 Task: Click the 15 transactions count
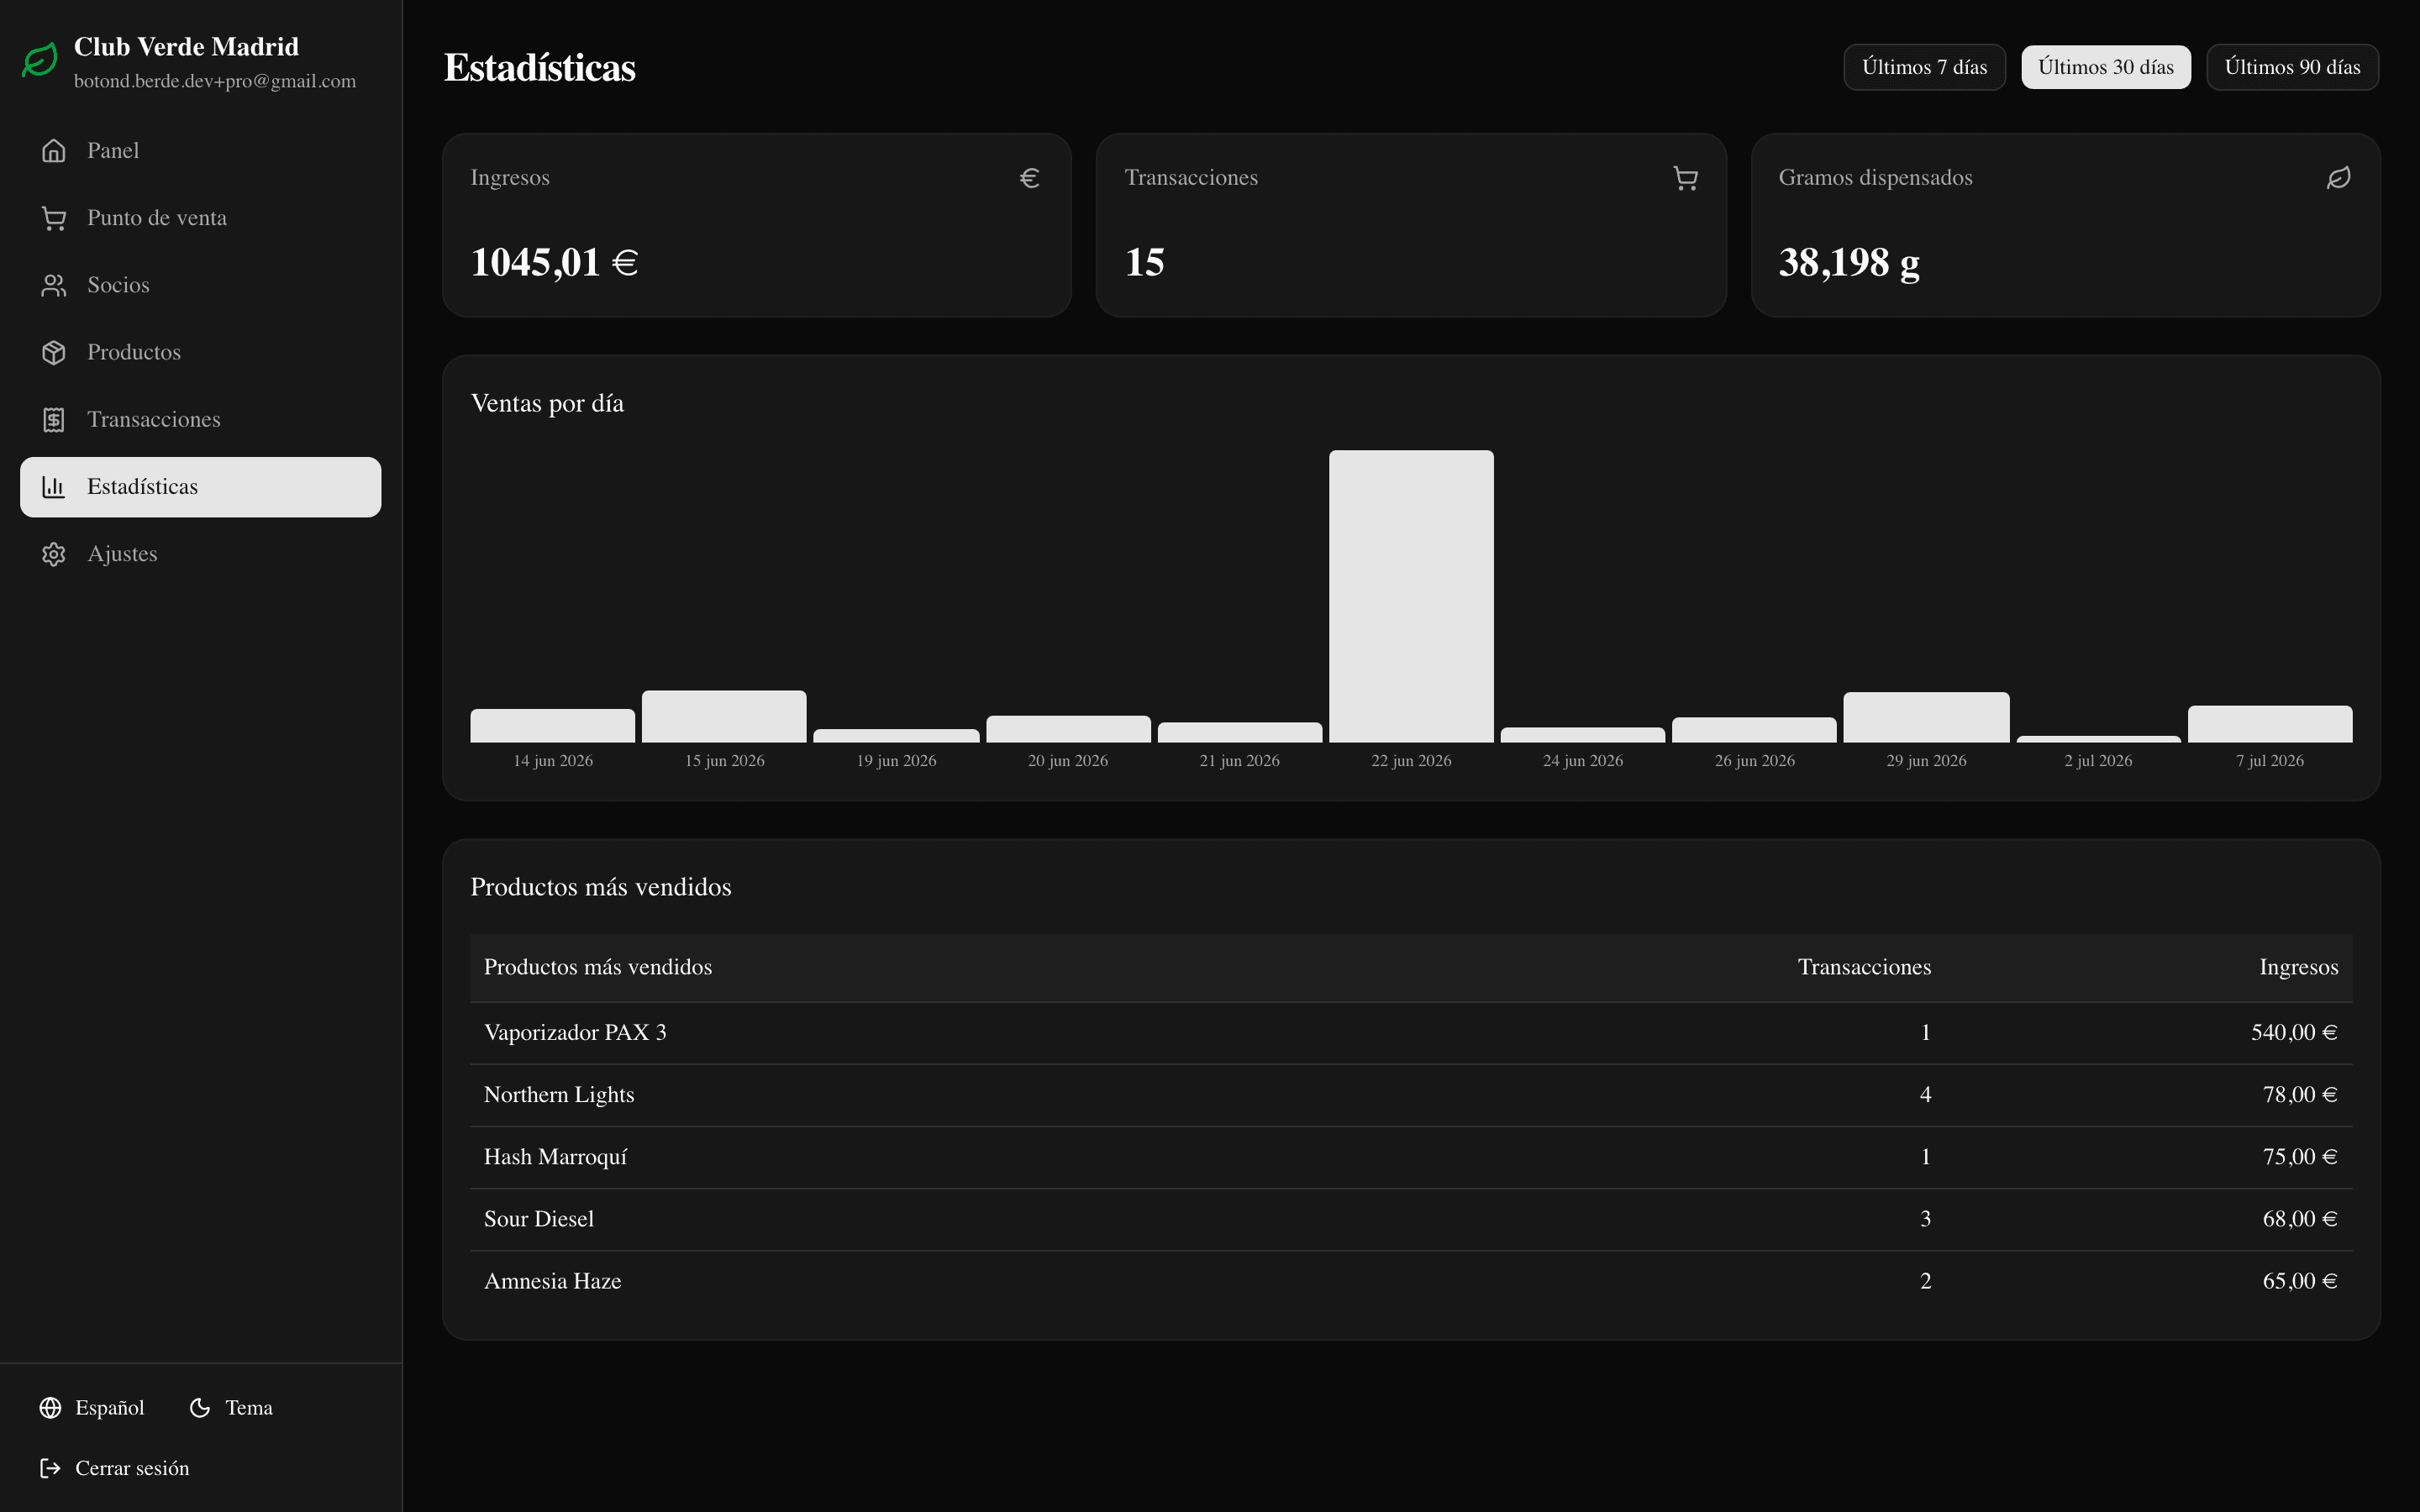coord(1144,262)
